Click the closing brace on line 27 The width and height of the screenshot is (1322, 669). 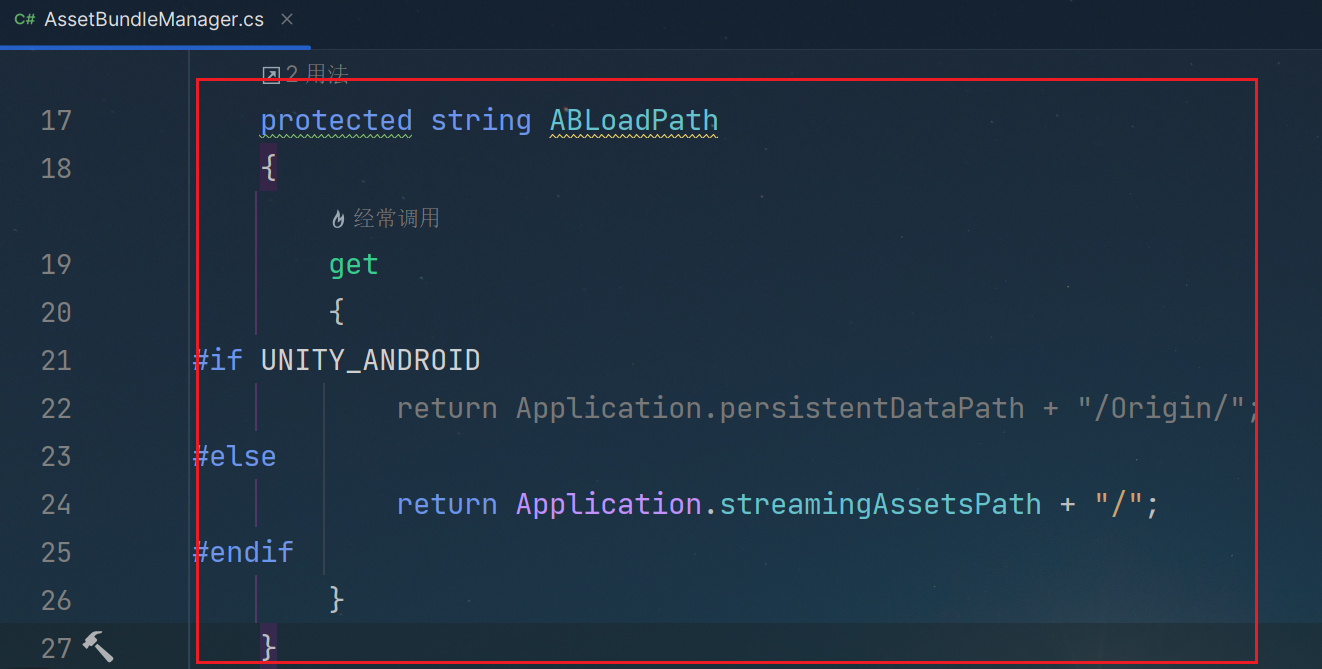coord(268,647)
